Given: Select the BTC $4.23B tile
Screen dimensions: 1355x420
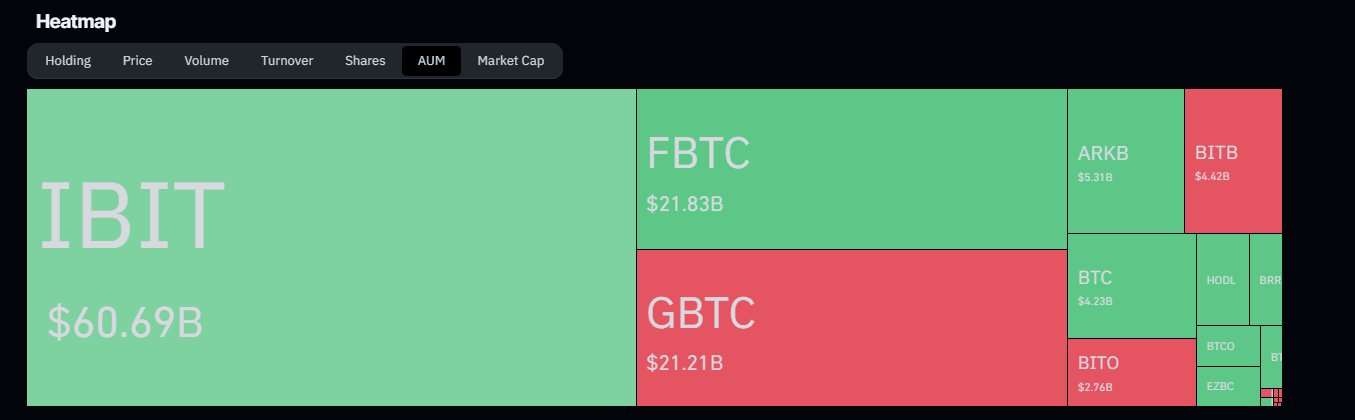Looking at the screenshot, I should pyautogui.click(x=1131, y=286).
